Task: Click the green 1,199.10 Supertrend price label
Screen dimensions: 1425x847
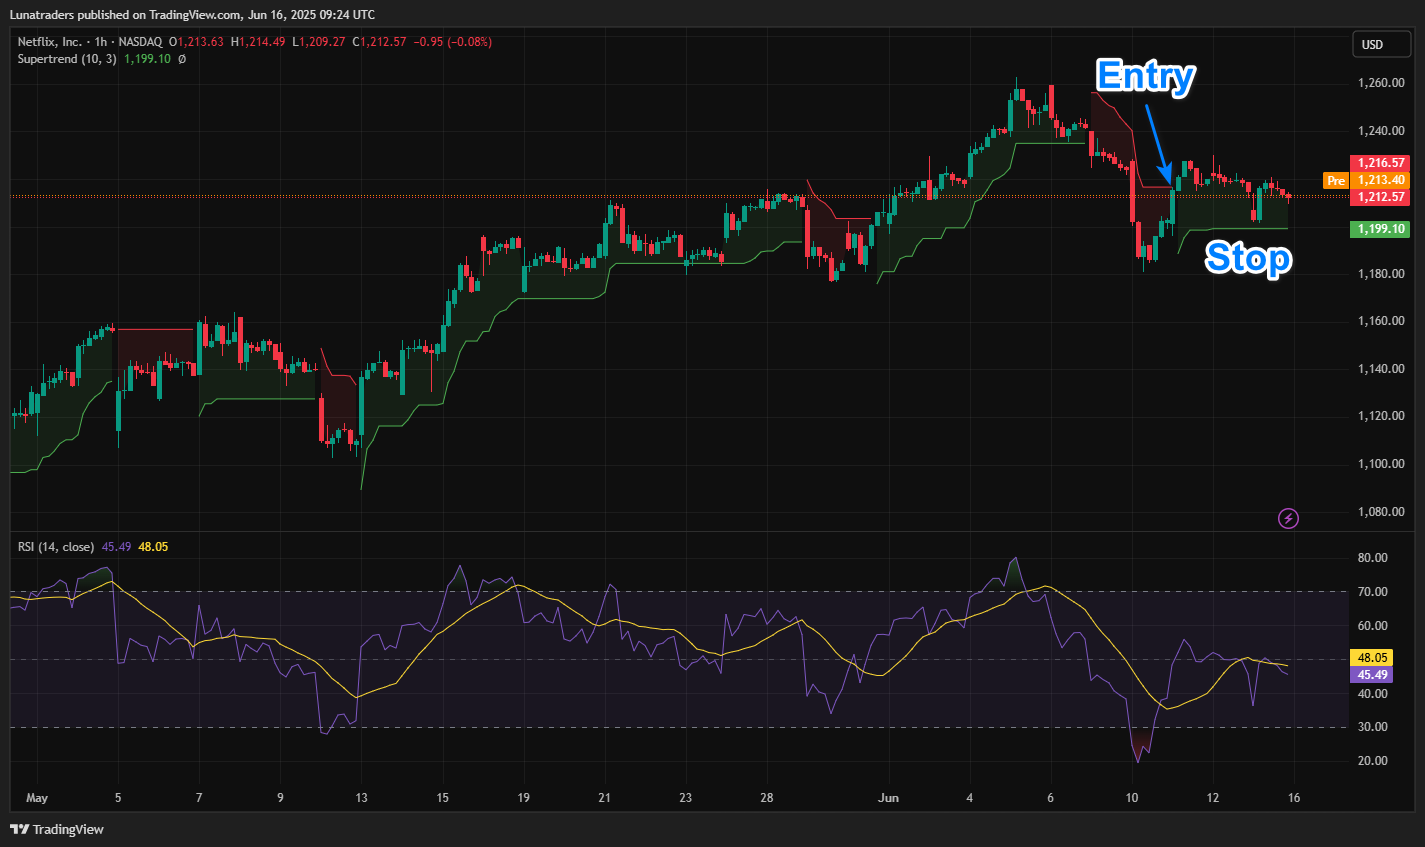Action: click(1380, 229)
